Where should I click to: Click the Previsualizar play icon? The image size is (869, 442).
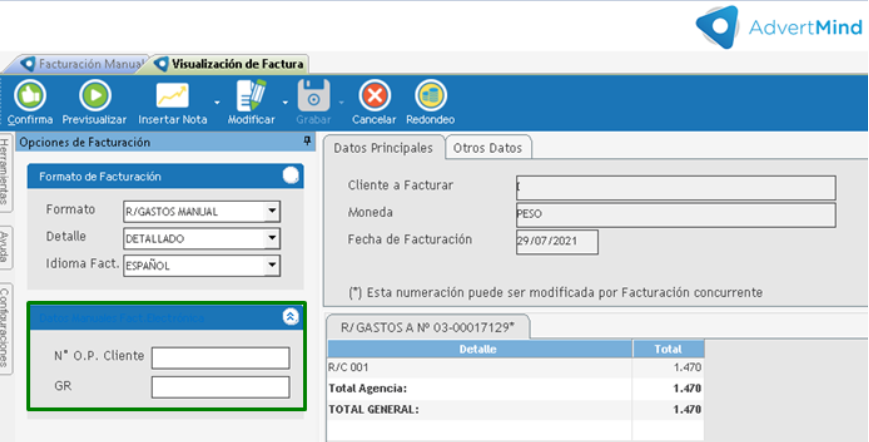[94, 96]
